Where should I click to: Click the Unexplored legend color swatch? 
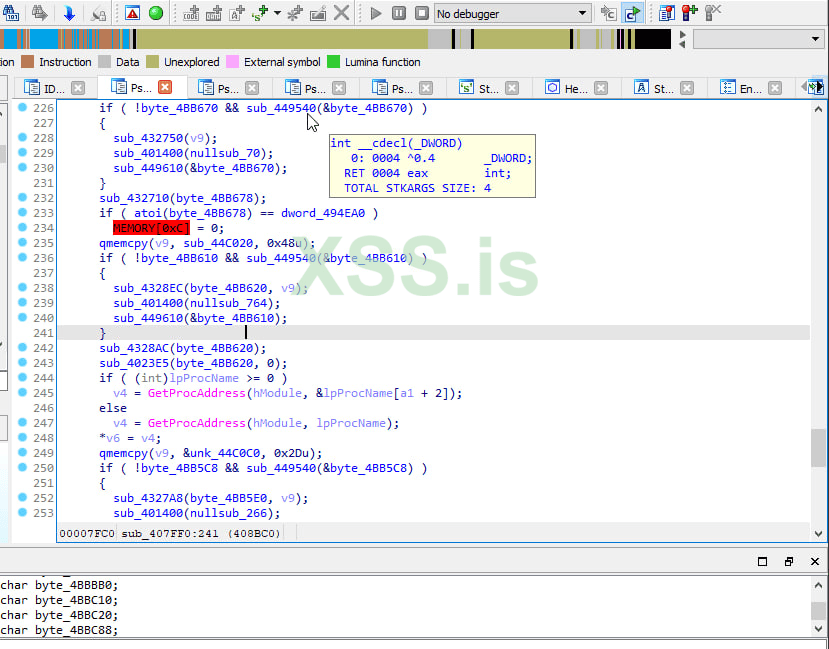click(152, 62)
